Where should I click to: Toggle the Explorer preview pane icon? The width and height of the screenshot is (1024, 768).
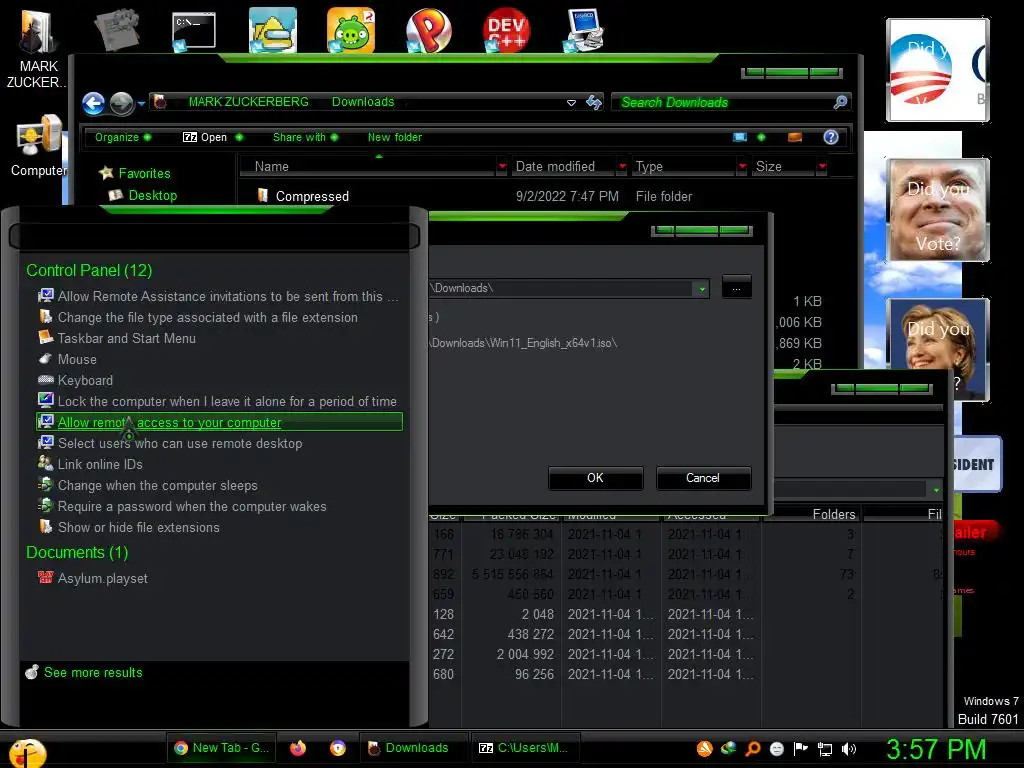point(795,137)
